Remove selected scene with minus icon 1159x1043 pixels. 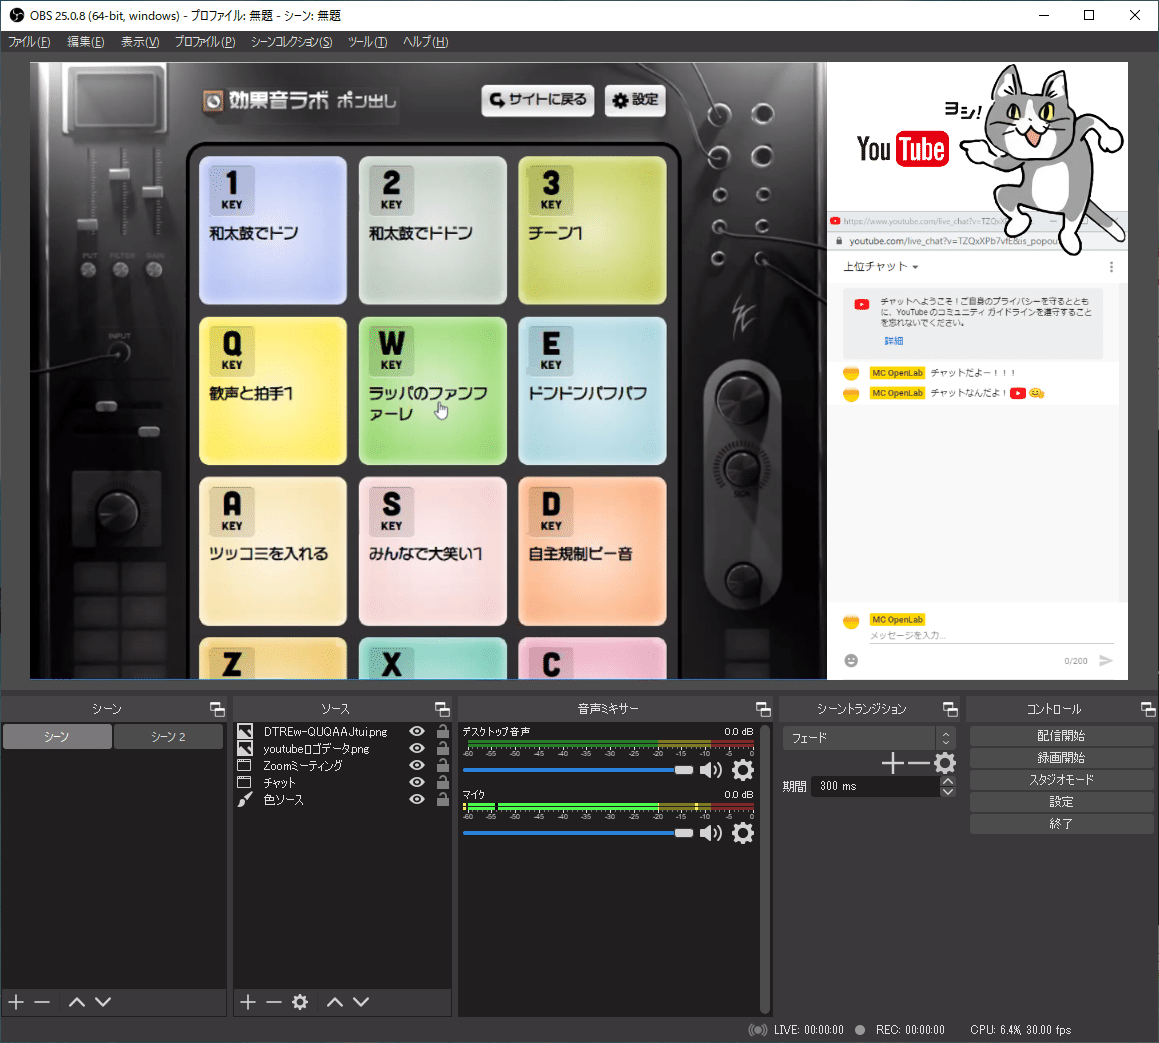click(42, 1002)
